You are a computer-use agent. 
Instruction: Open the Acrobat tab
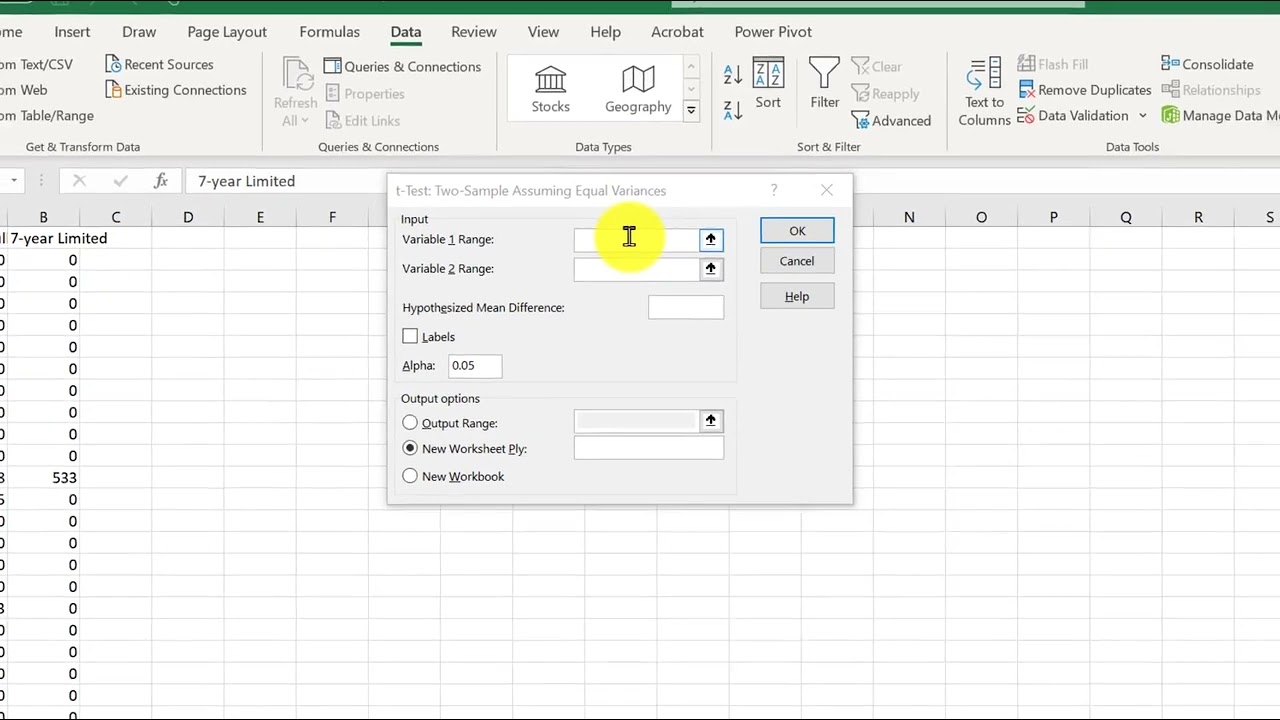pyautogui.click(x=677, y=32)
